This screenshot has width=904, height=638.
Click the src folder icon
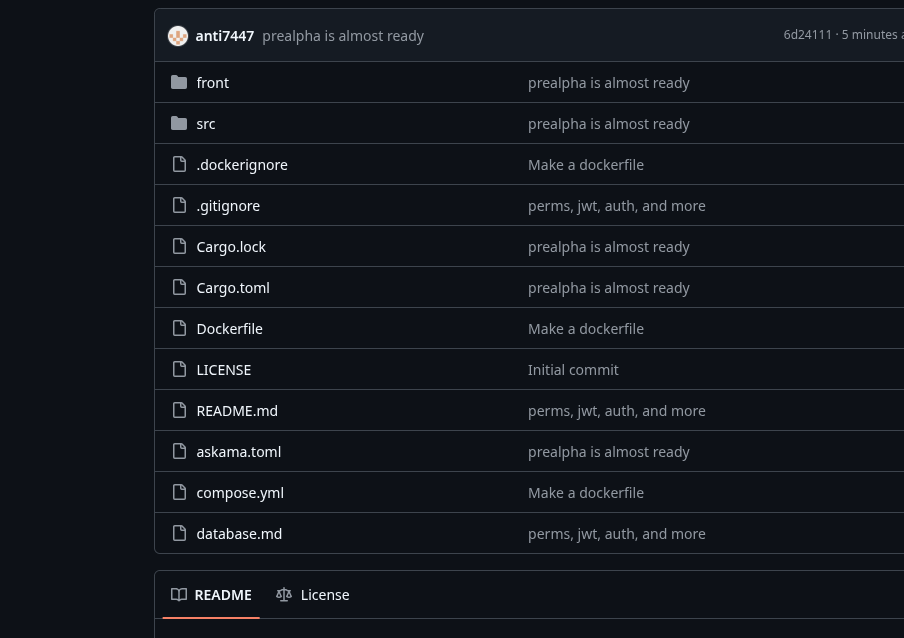tap(179, 123)
